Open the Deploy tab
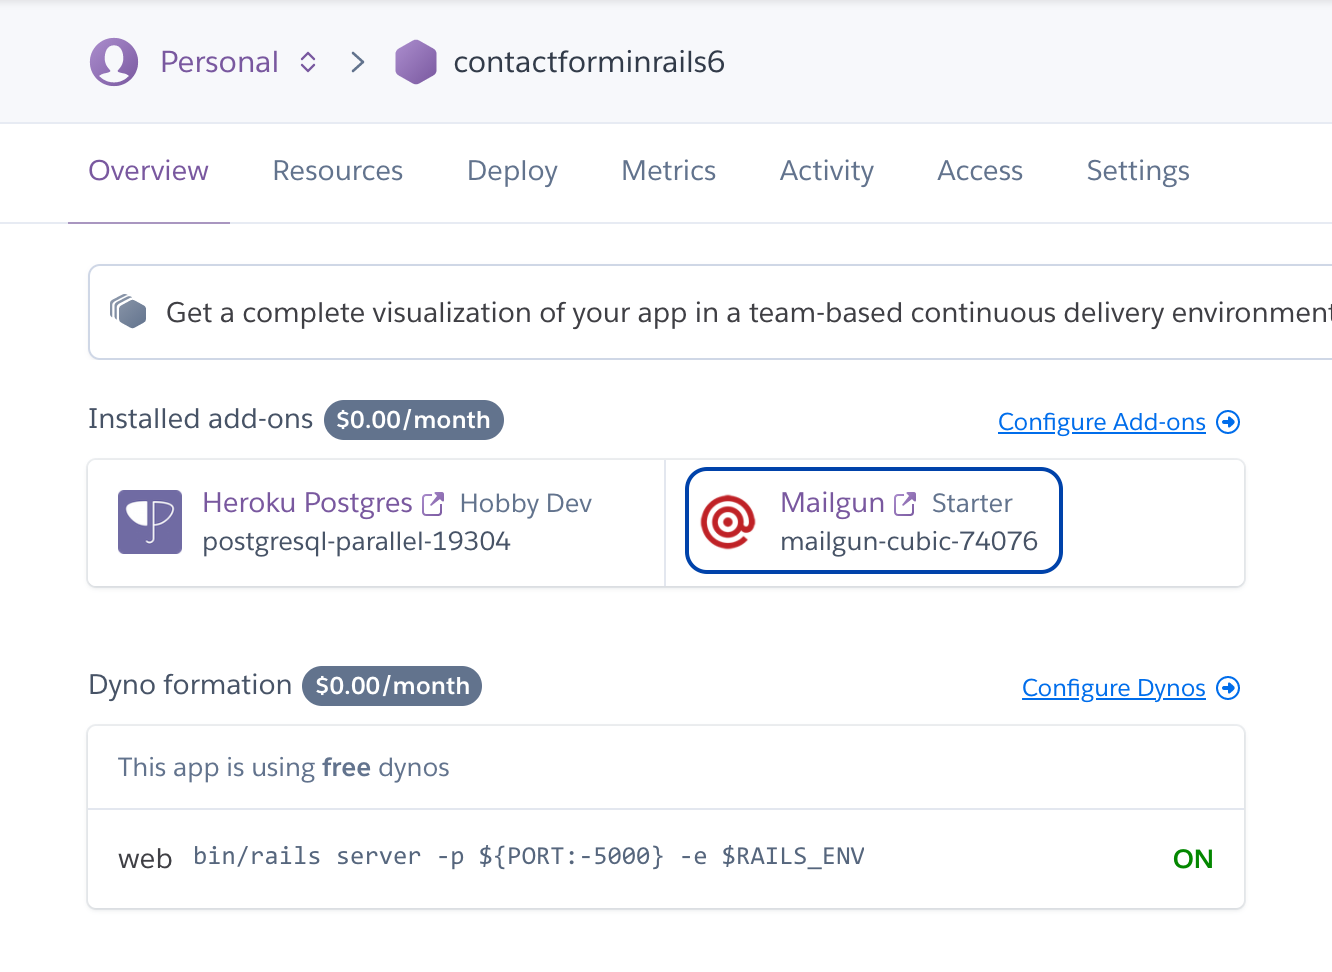The width and height of the screenshot is (1332, 972). point(512,171)
